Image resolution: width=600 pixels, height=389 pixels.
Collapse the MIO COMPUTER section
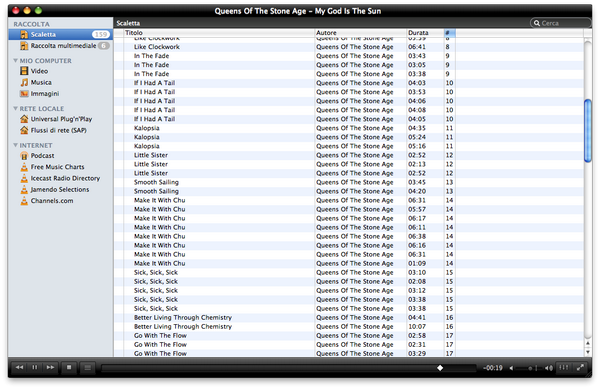coord(15,61)
